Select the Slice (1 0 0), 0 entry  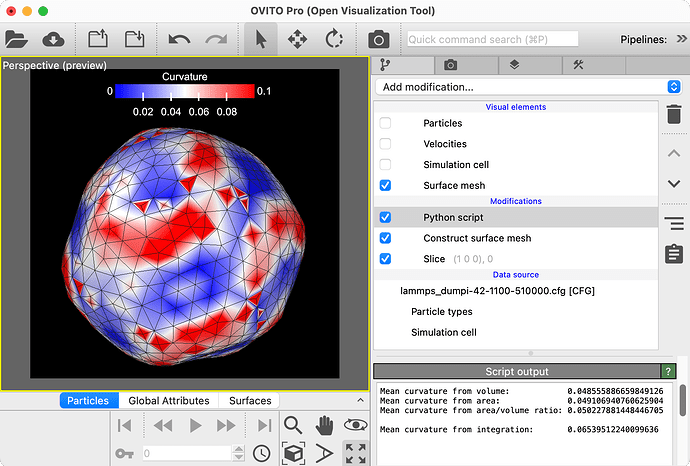[x=516, y=259]
